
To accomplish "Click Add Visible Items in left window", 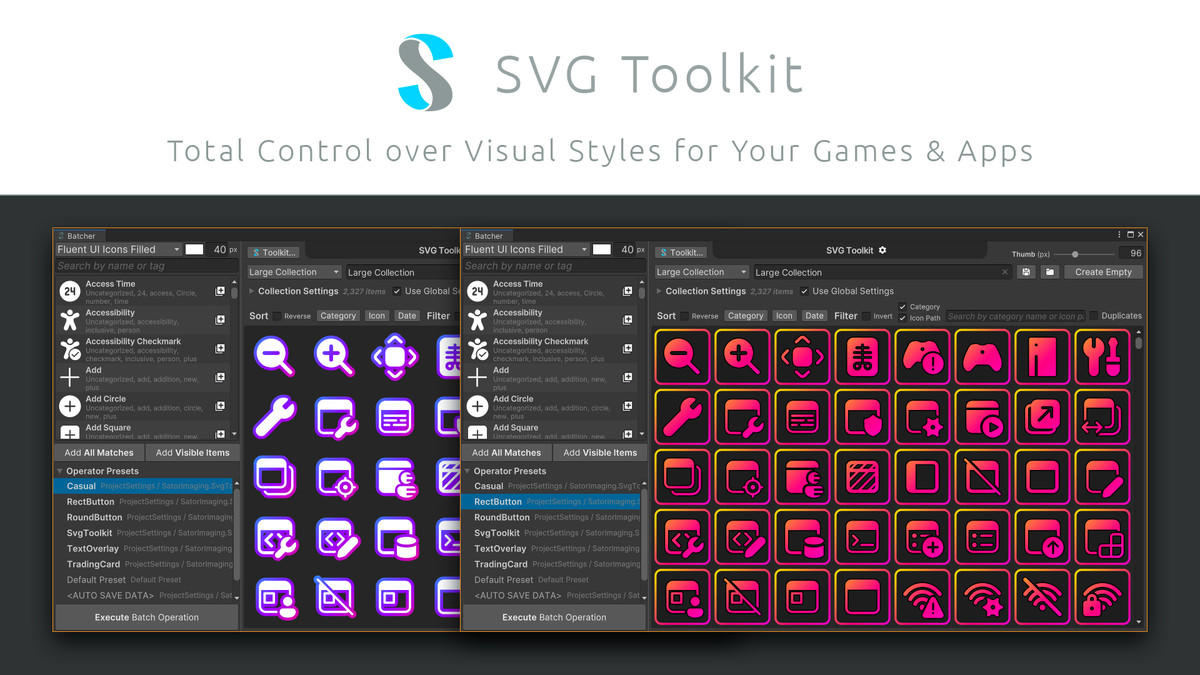I will (x=193, y=453).
